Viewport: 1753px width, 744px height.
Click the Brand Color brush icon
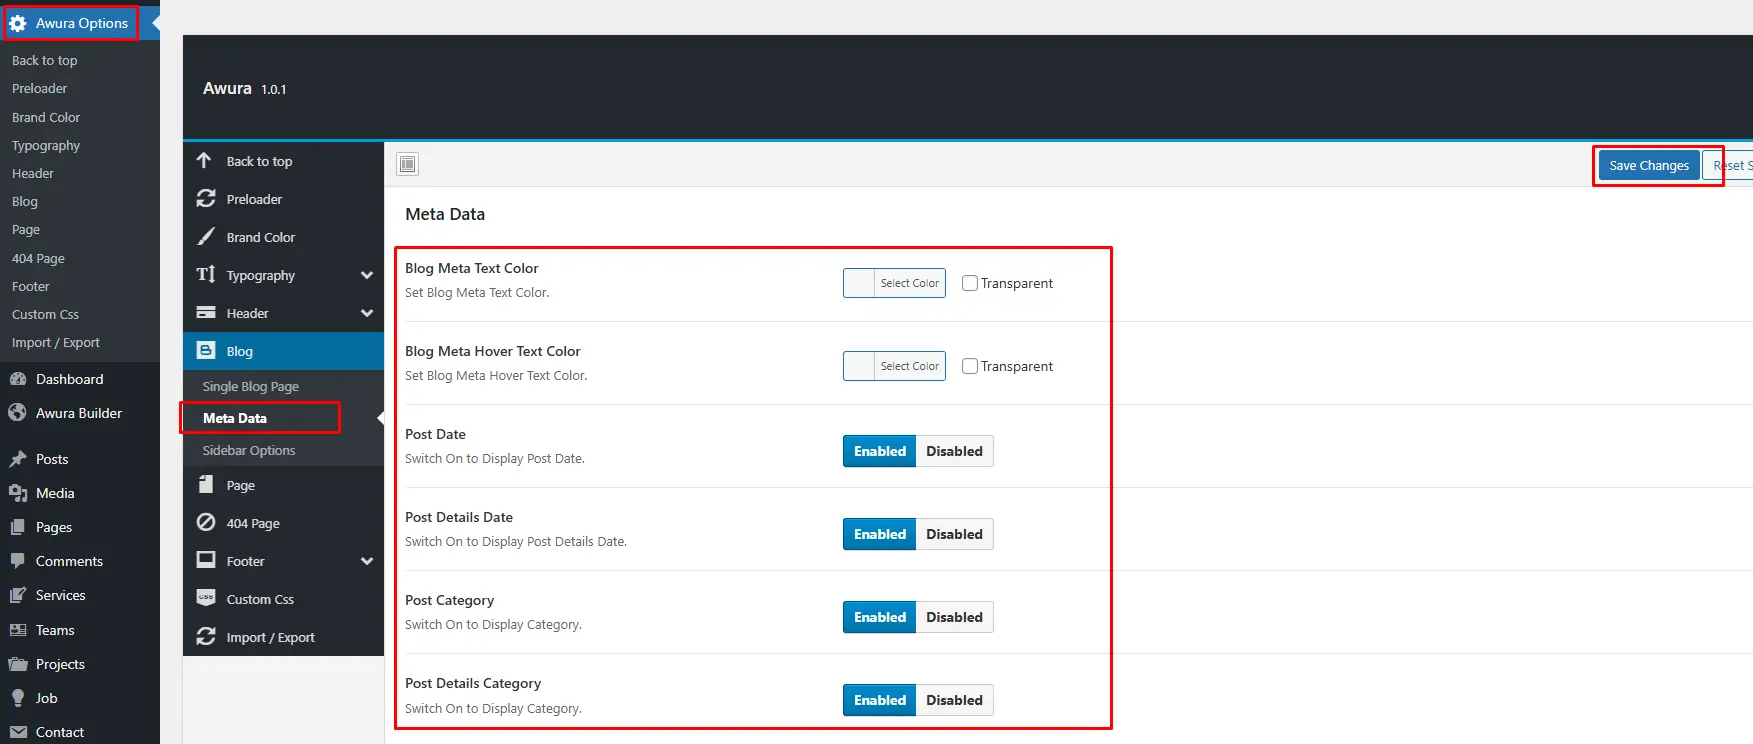pyautogui.click(x=206, y=237)
